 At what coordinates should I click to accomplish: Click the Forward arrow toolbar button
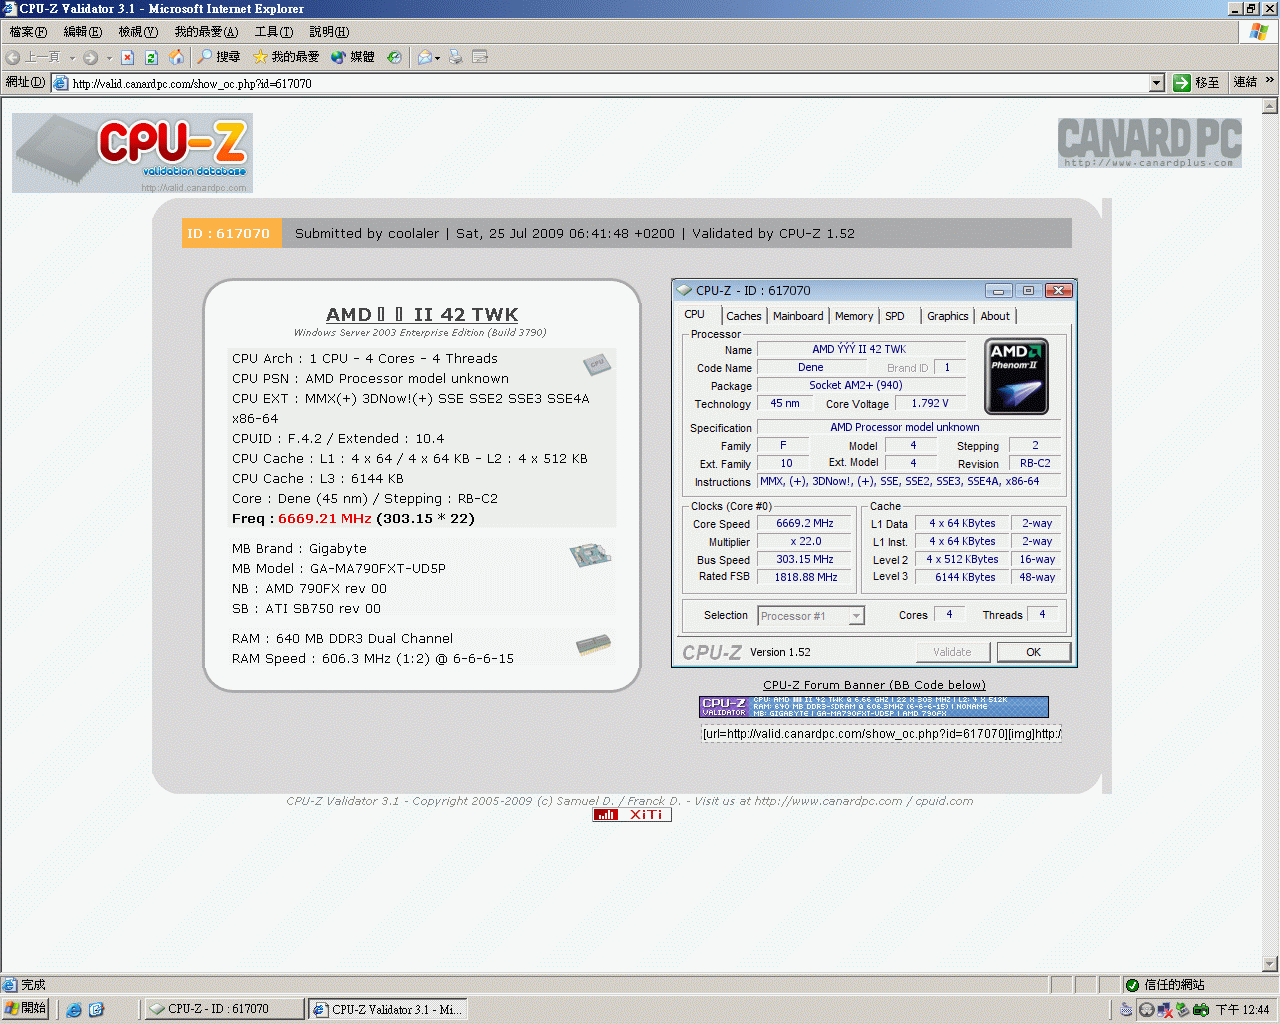[x=90, y=57]
